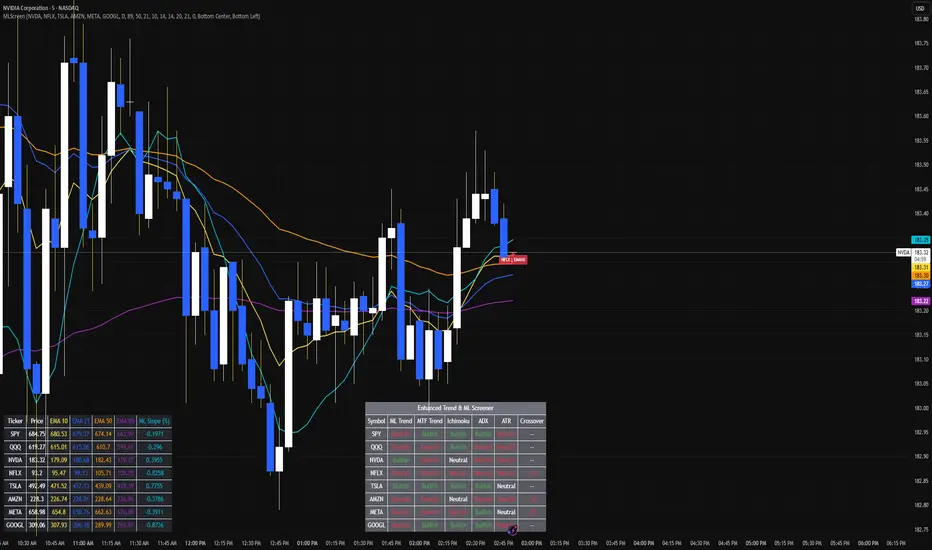This screenshot has width=932, height=550.
Task: Click the 04:00 PM time axis label
Action: (644, 543)
